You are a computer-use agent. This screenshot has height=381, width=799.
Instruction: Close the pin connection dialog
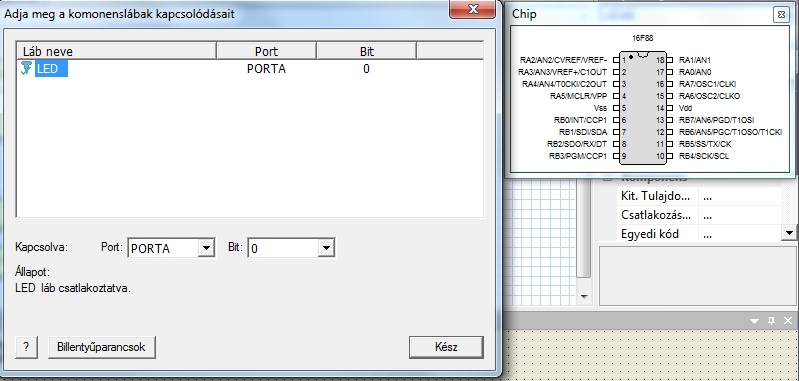(473, 9)
